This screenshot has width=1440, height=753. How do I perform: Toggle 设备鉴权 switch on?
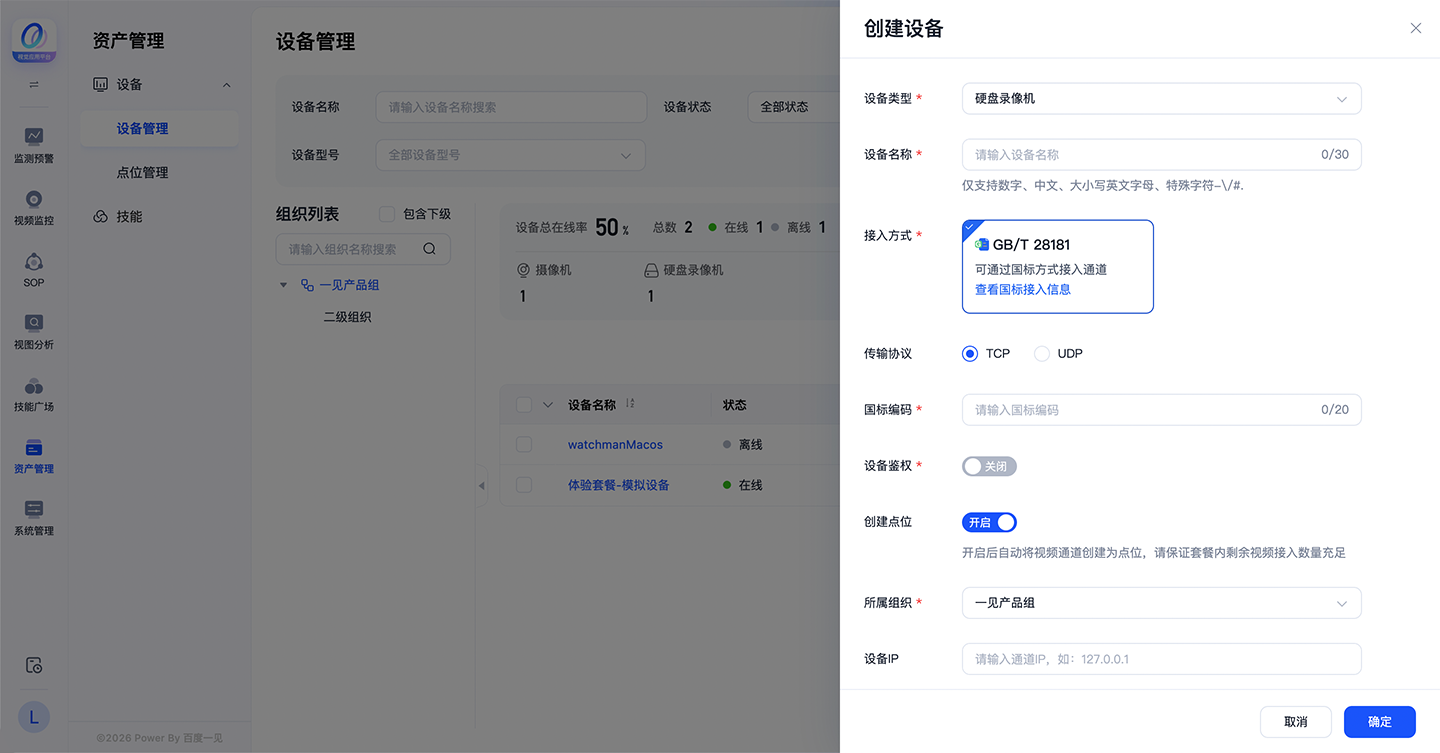tap(989, 466)
